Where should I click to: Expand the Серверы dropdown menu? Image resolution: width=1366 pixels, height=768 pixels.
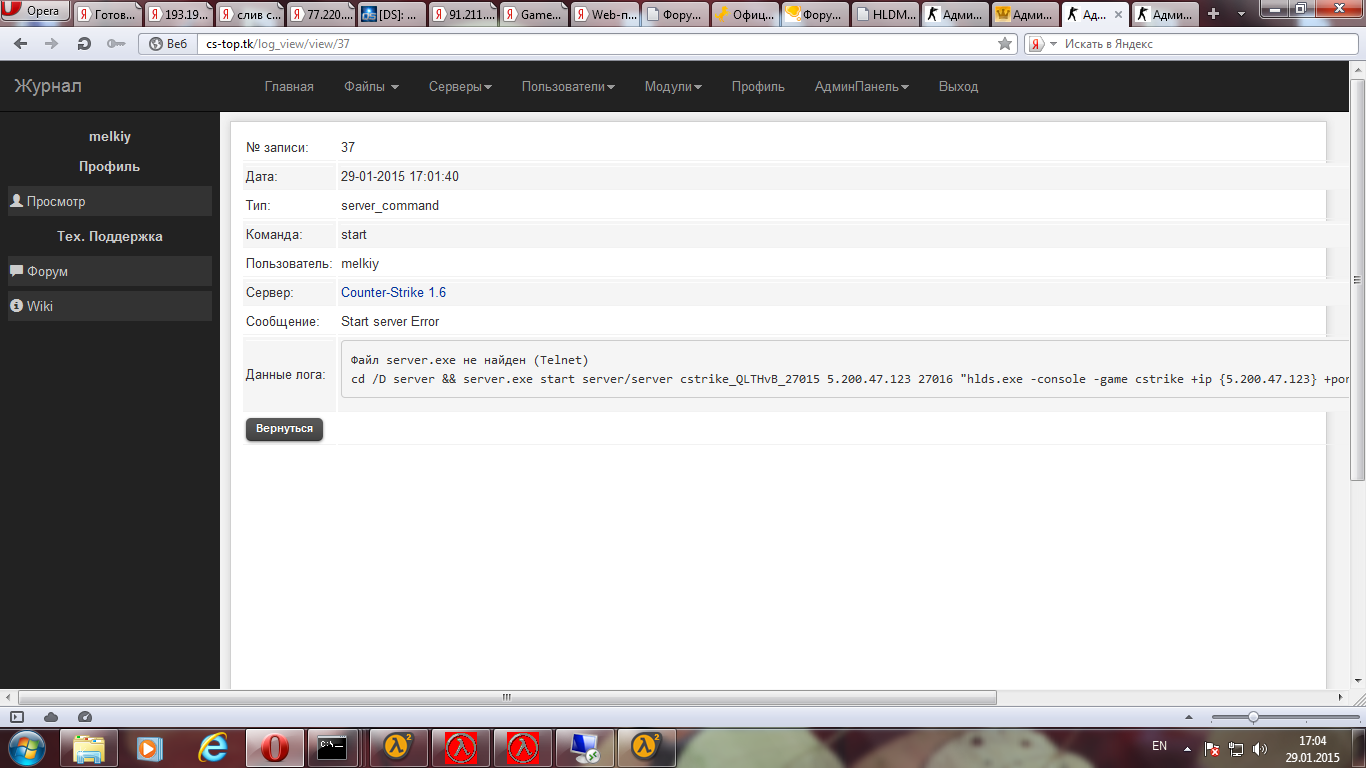point(460,87)
